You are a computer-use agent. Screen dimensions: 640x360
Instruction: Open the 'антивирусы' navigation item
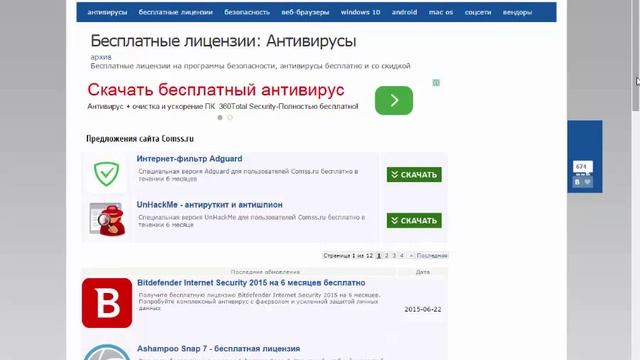pos(107,12)
